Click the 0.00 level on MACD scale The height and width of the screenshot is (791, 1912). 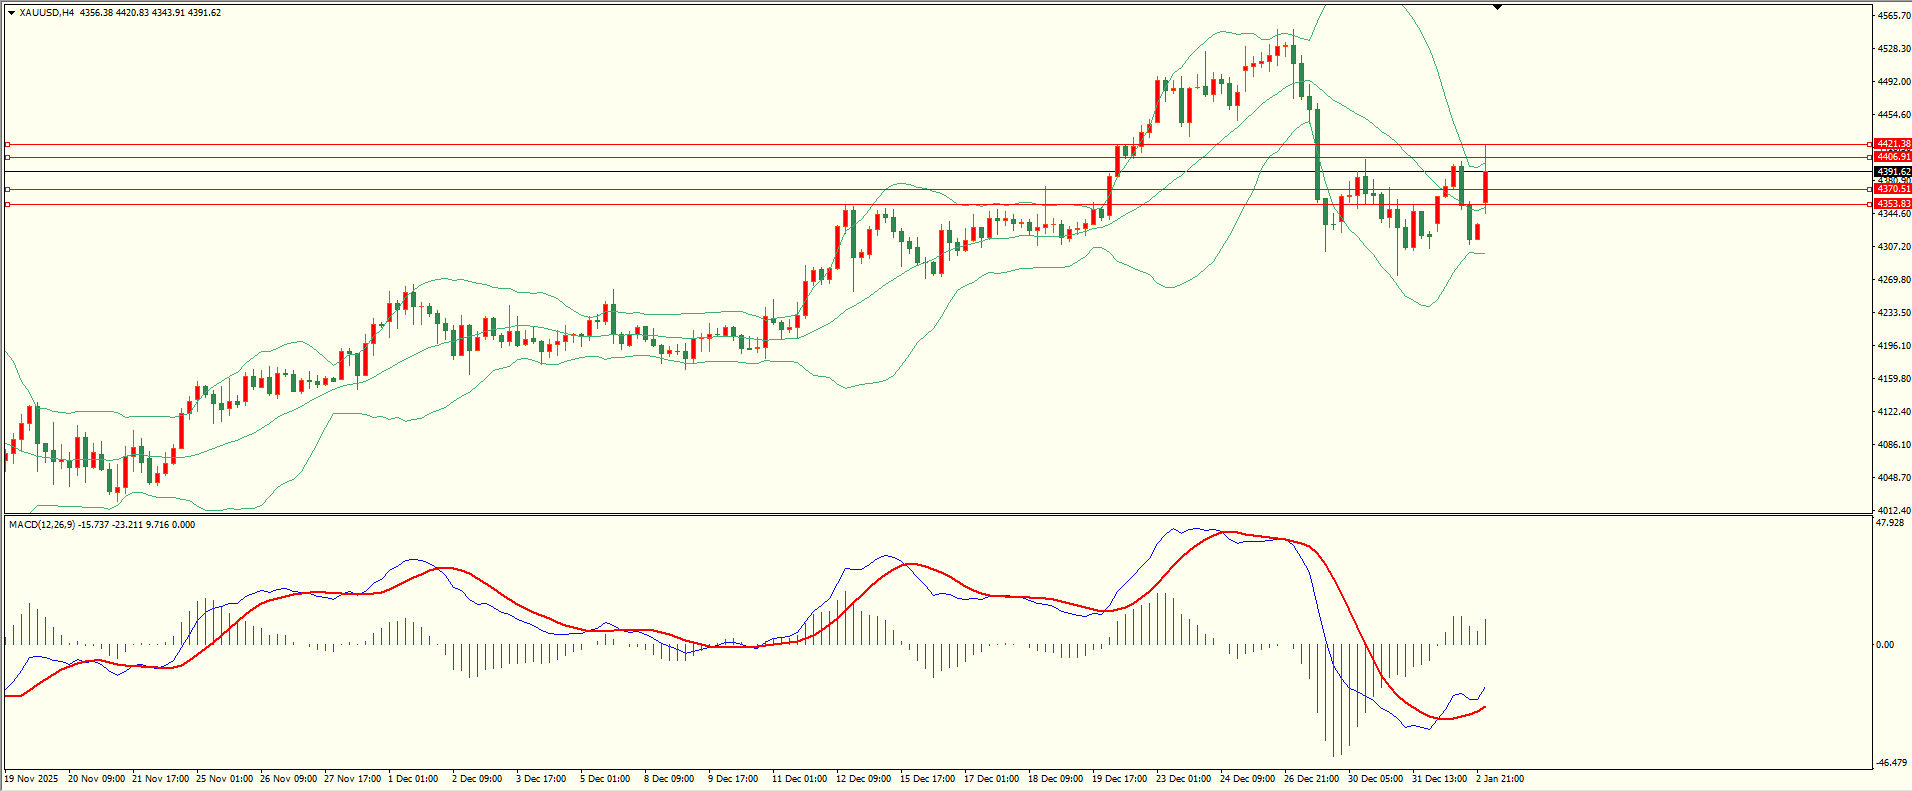coord(1884,645)
